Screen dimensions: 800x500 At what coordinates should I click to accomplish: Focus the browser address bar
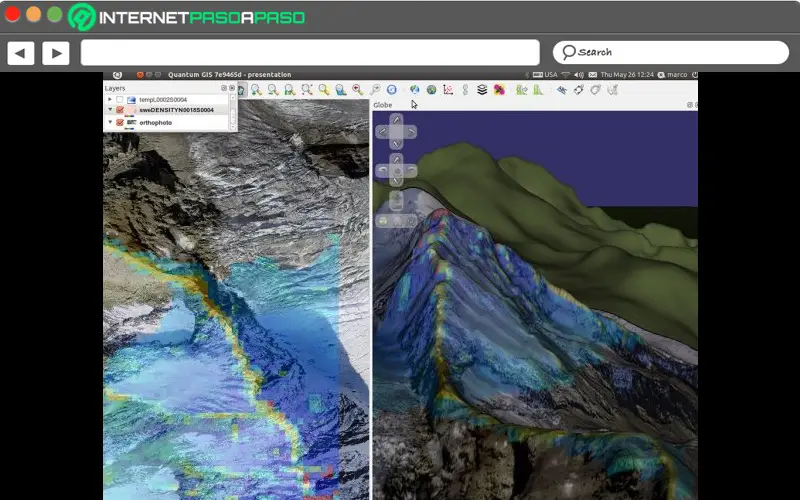point(310,53)
